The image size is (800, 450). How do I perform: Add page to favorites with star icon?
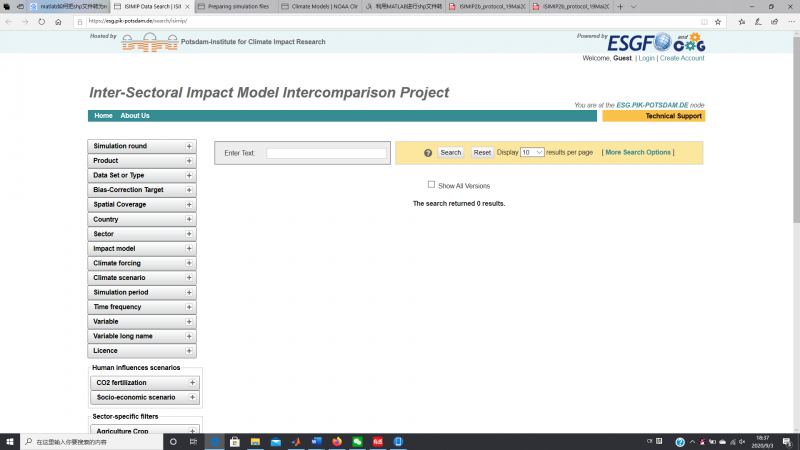click(x=717, y=21)
